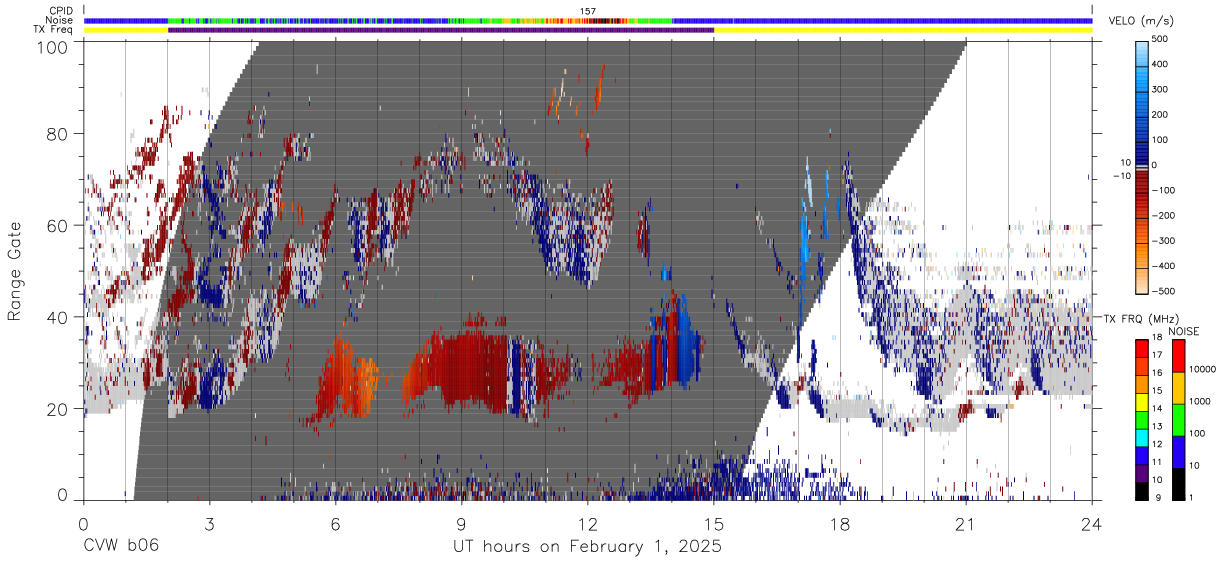Click the 24 label on UT hours axis
Viewport: 1228px width, 567px height.
coord(1092,524)
